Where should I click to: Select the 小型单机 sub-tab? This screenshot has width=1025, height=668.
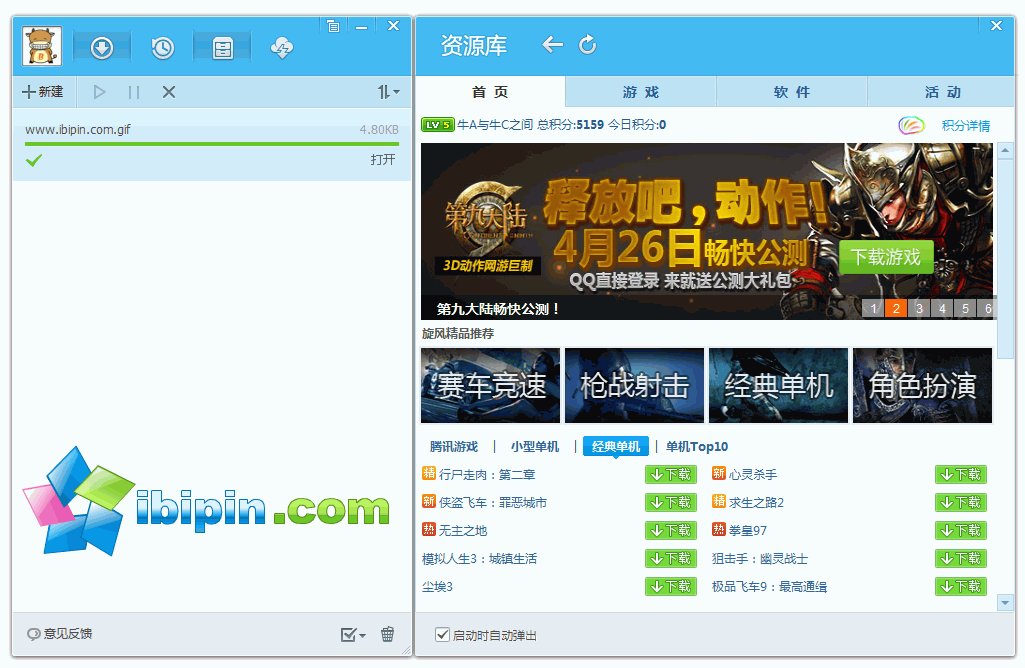tap(535, 446)
